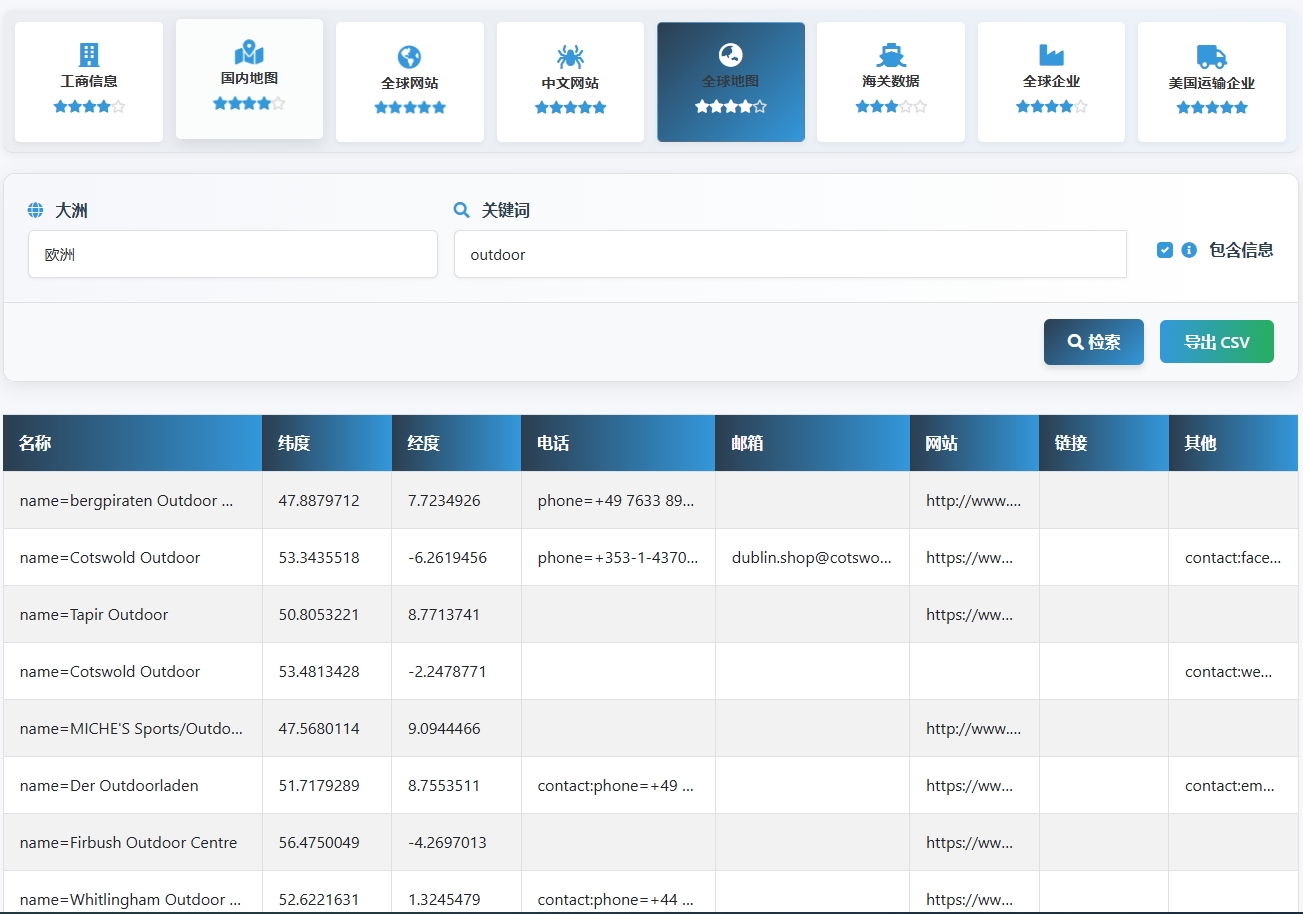
Task: Click the globe icon for 全球网站
Action: tap(409, 57)
